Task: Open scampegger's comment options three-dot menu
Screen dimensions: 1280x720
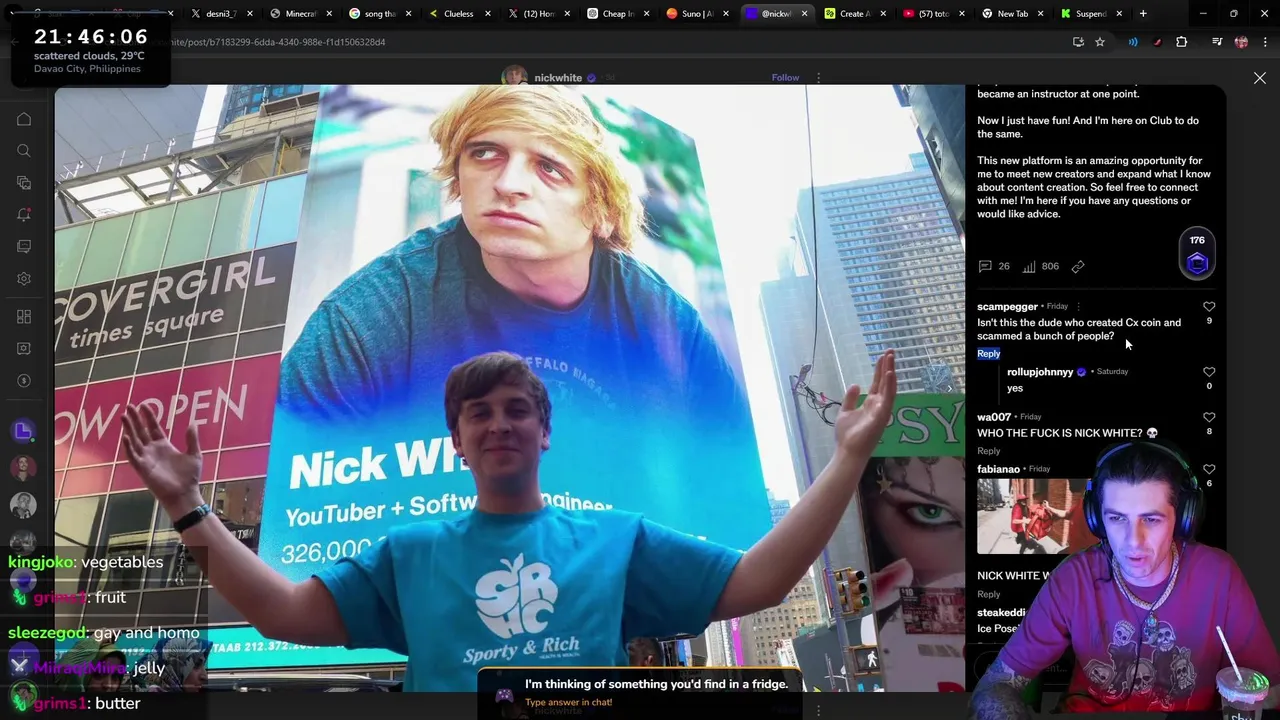Action: [1080, 306]
